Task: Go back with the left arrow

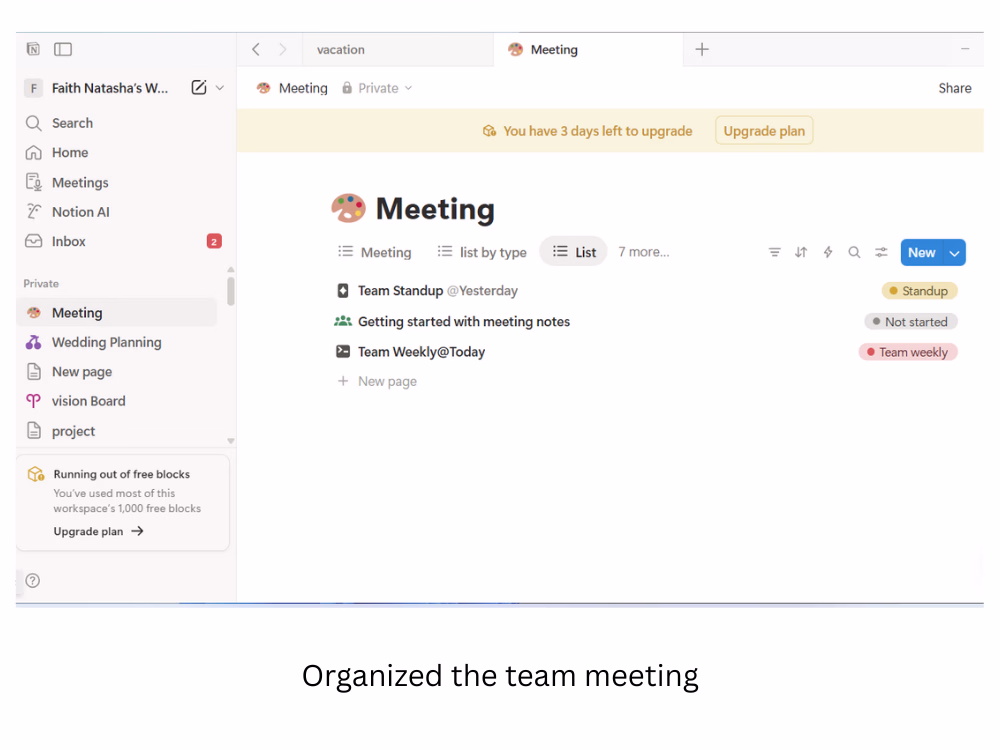Action: 256,49
